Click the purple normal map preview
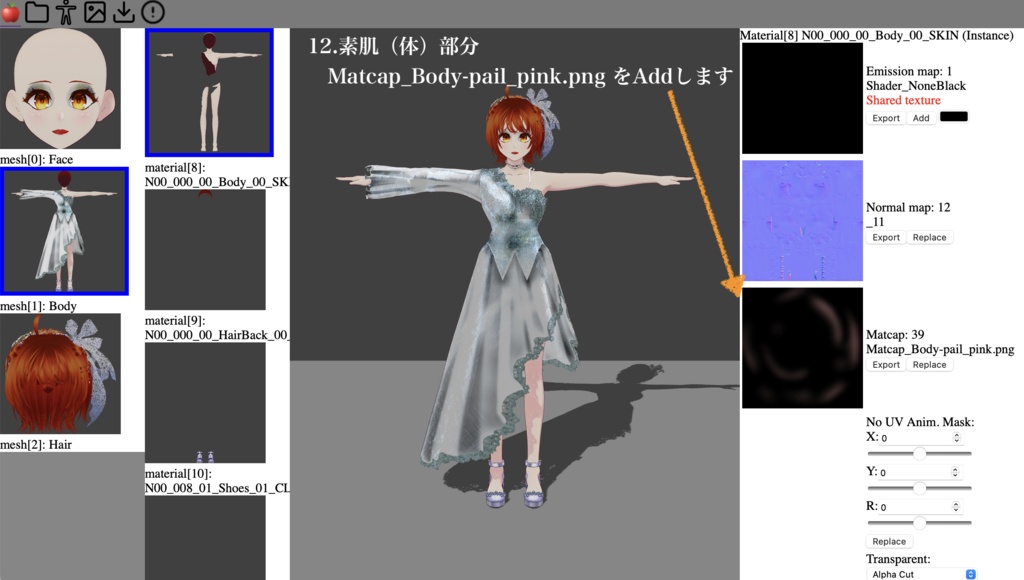The width and height of the screenshot is (1024, 580). (x=802, y=221)
